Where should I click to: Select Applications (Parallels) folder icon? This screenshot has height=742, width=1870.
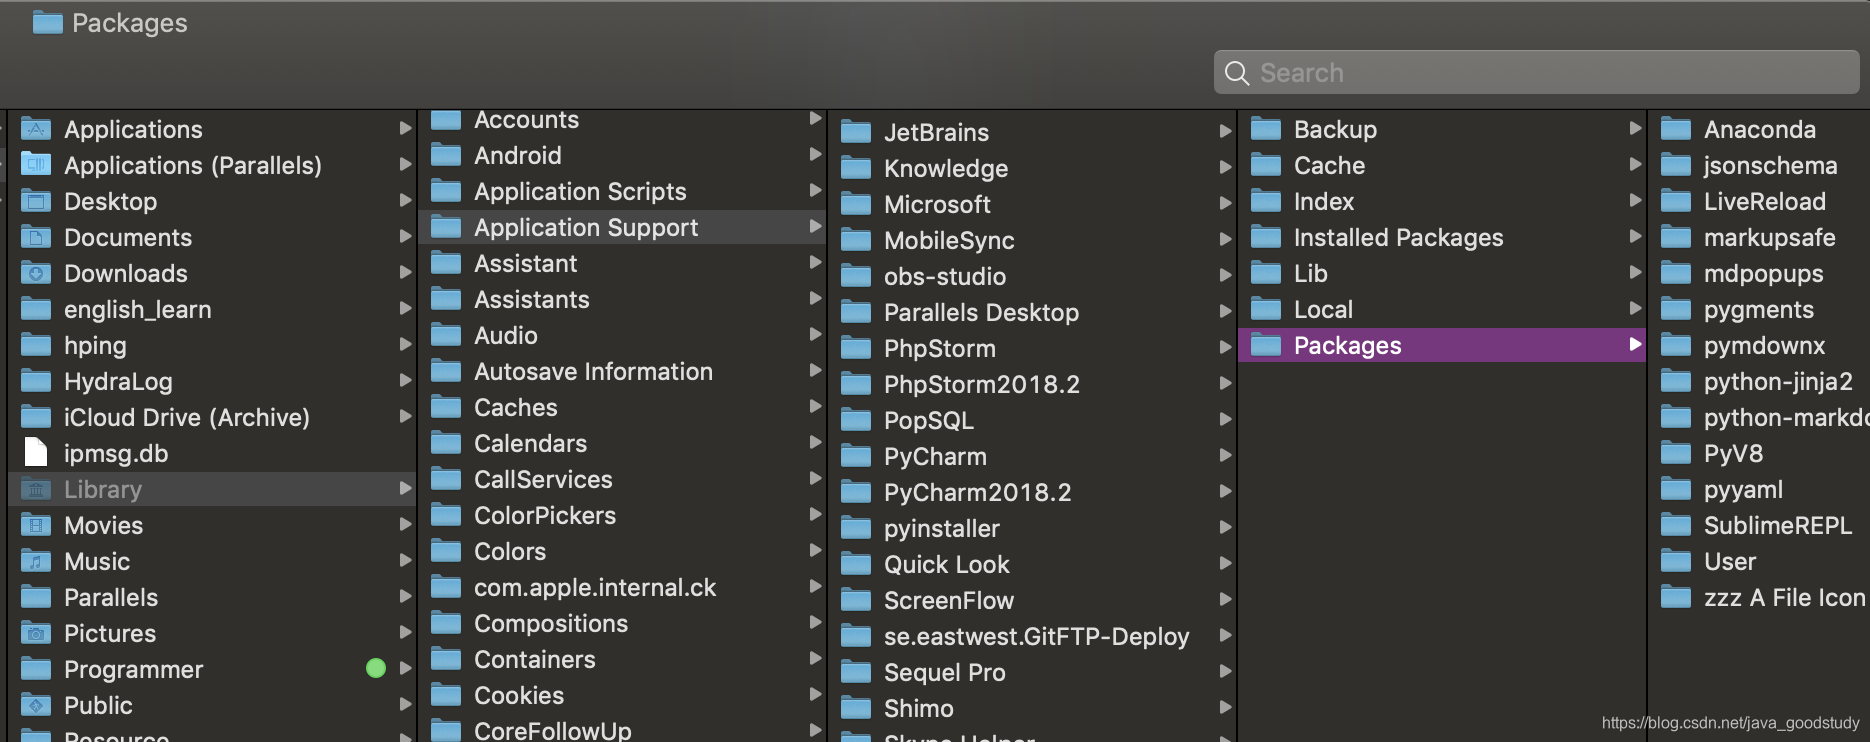36,165
